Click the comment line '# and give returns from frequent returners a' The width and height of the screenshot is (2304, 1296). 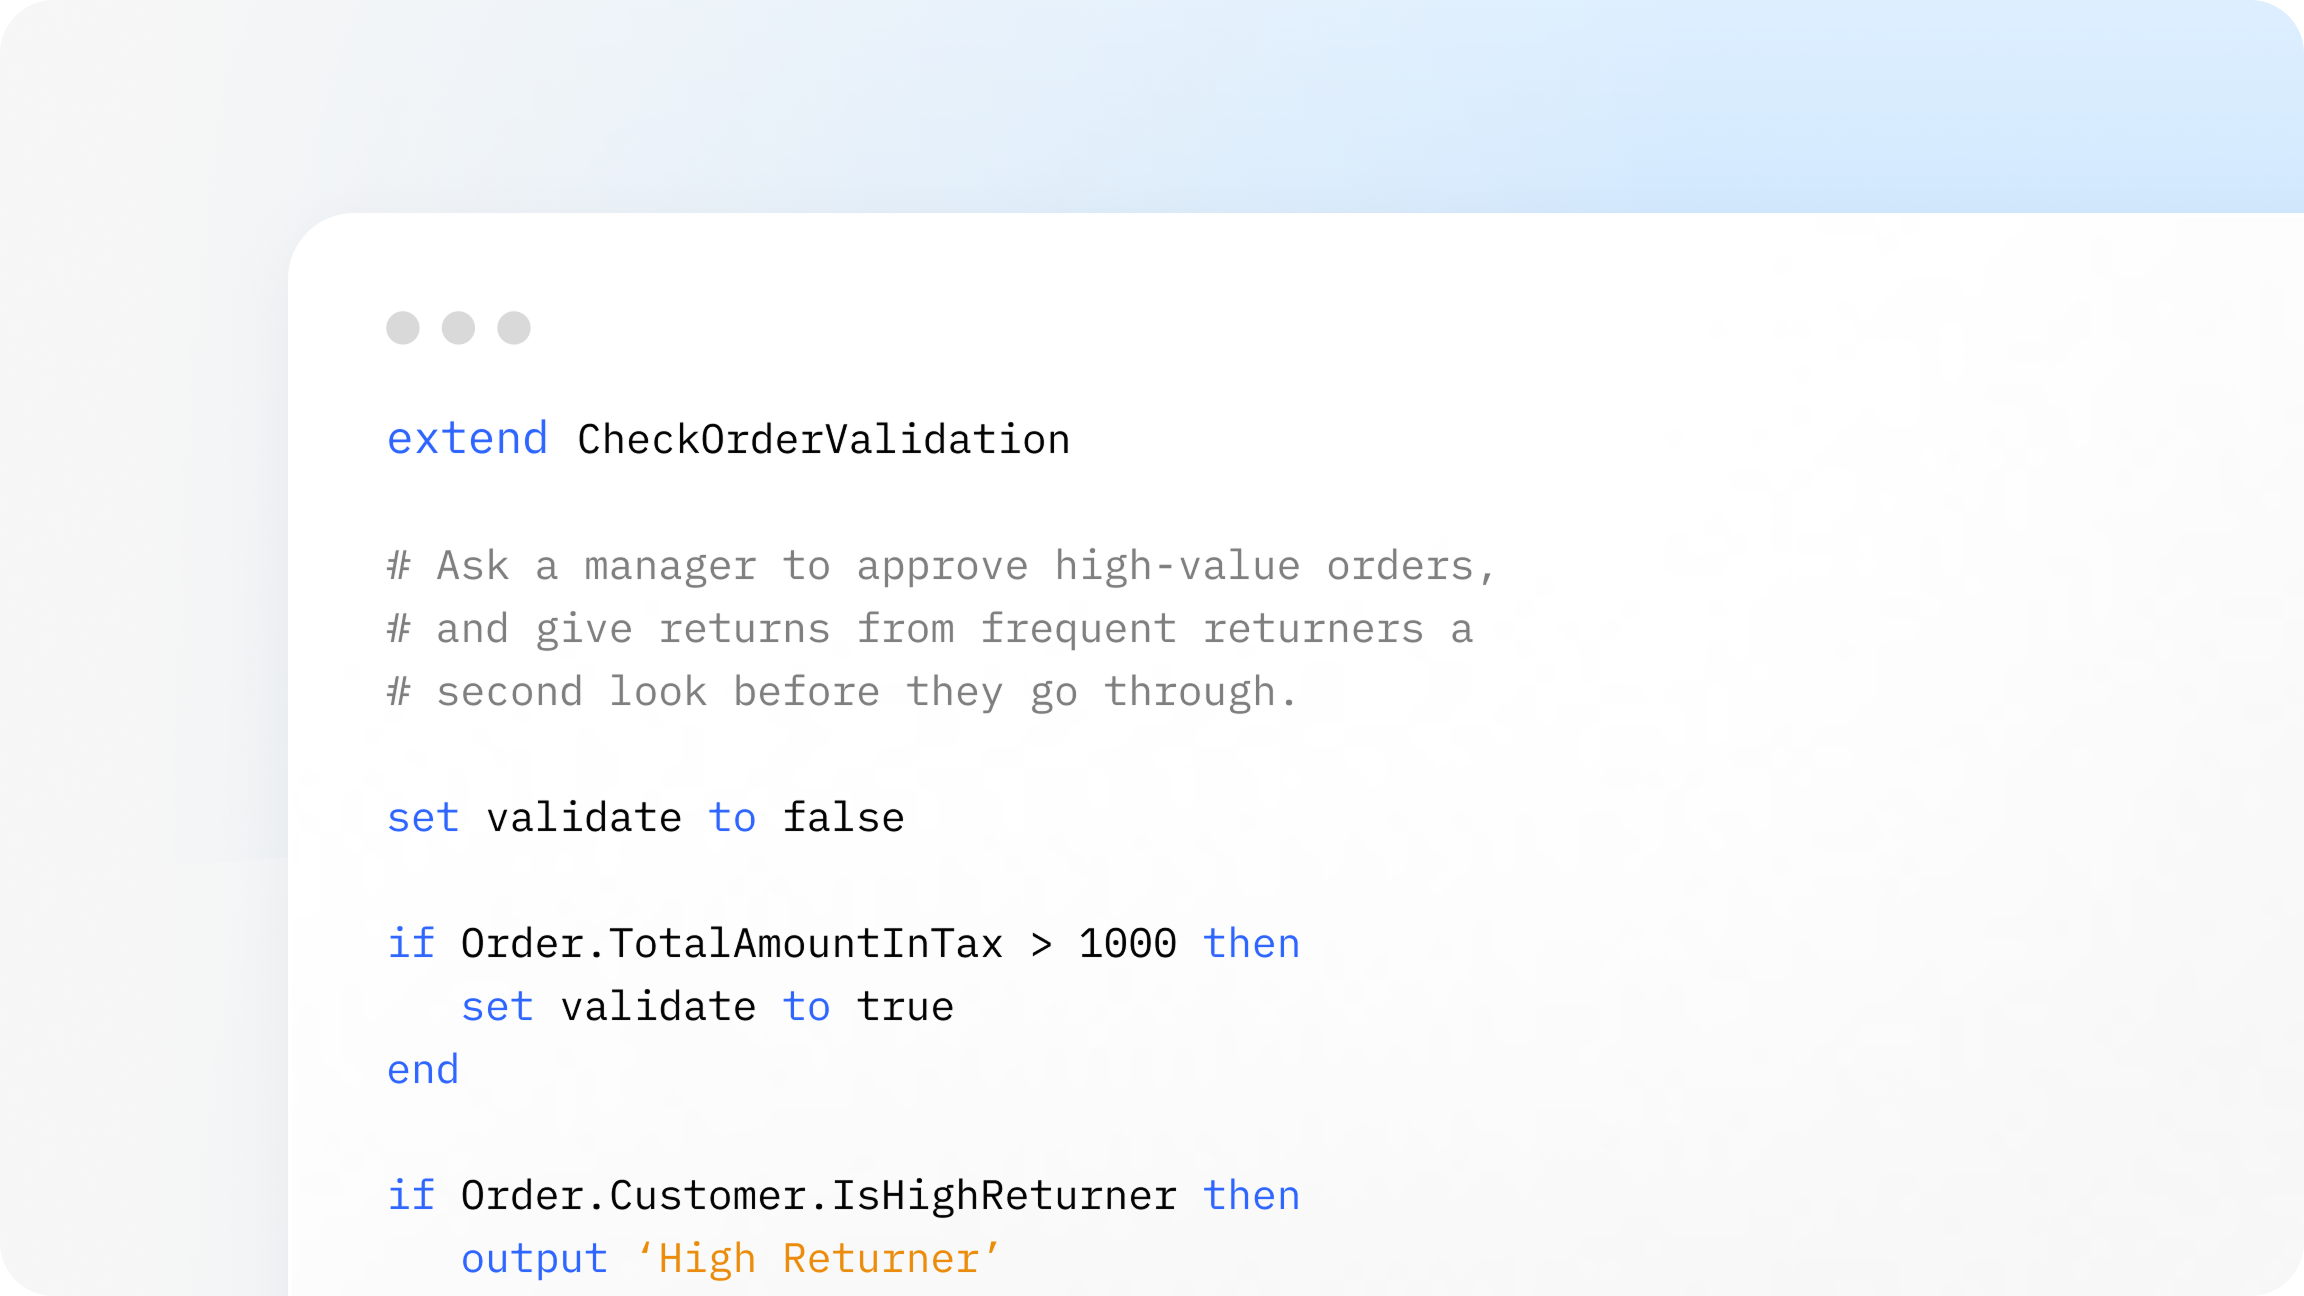(930, 629)
